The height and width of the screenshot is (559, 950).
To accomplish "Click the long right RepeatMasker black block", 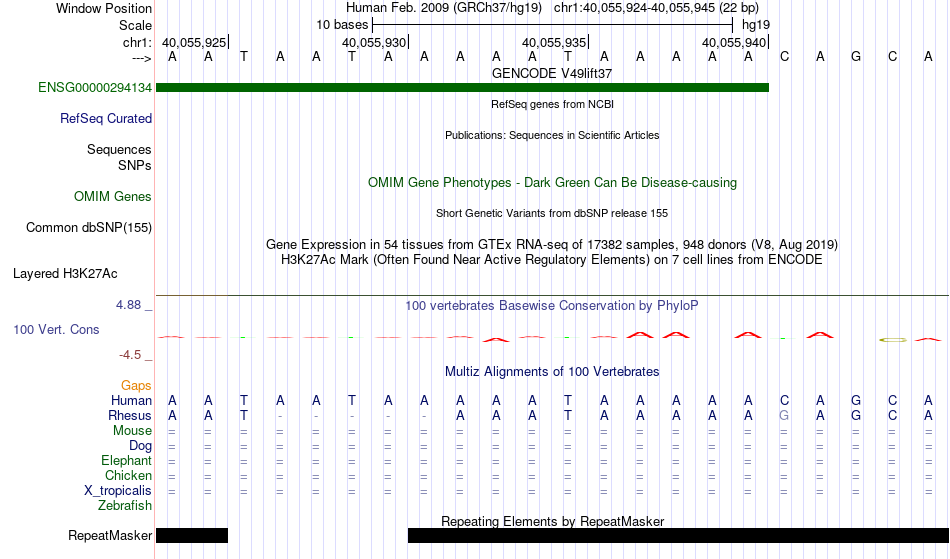I will click(678, 535).
